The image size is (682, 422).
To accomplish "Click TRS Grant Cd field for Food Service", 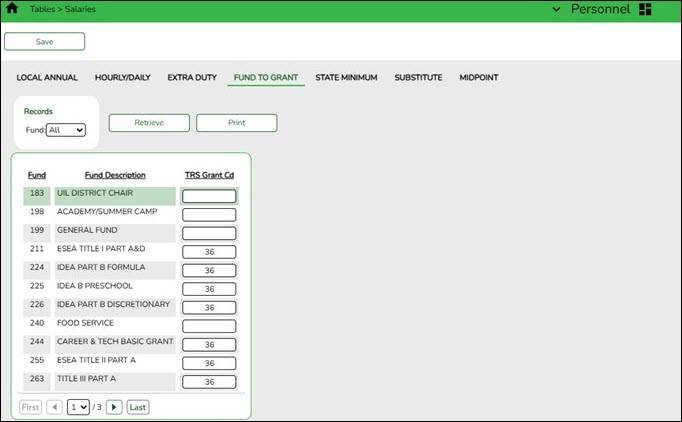I will tap(209, 326).
